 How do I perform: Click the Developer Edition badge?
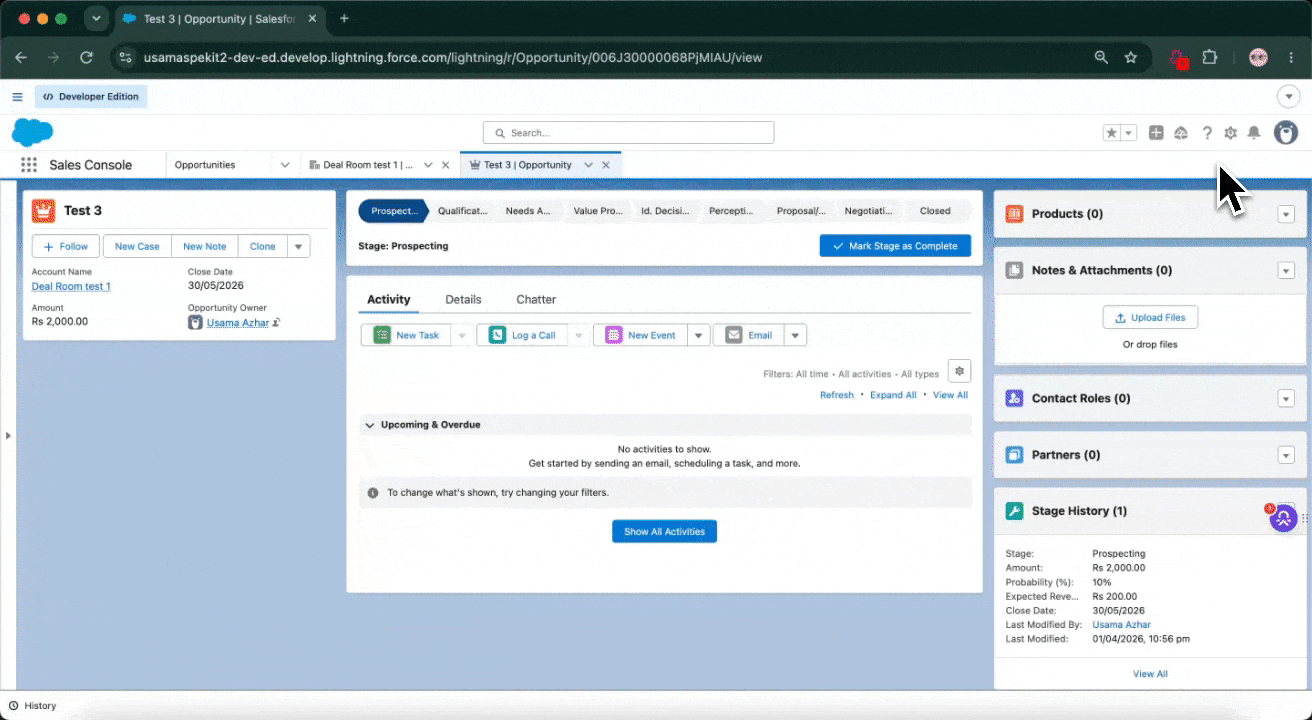tap(91, 97)
